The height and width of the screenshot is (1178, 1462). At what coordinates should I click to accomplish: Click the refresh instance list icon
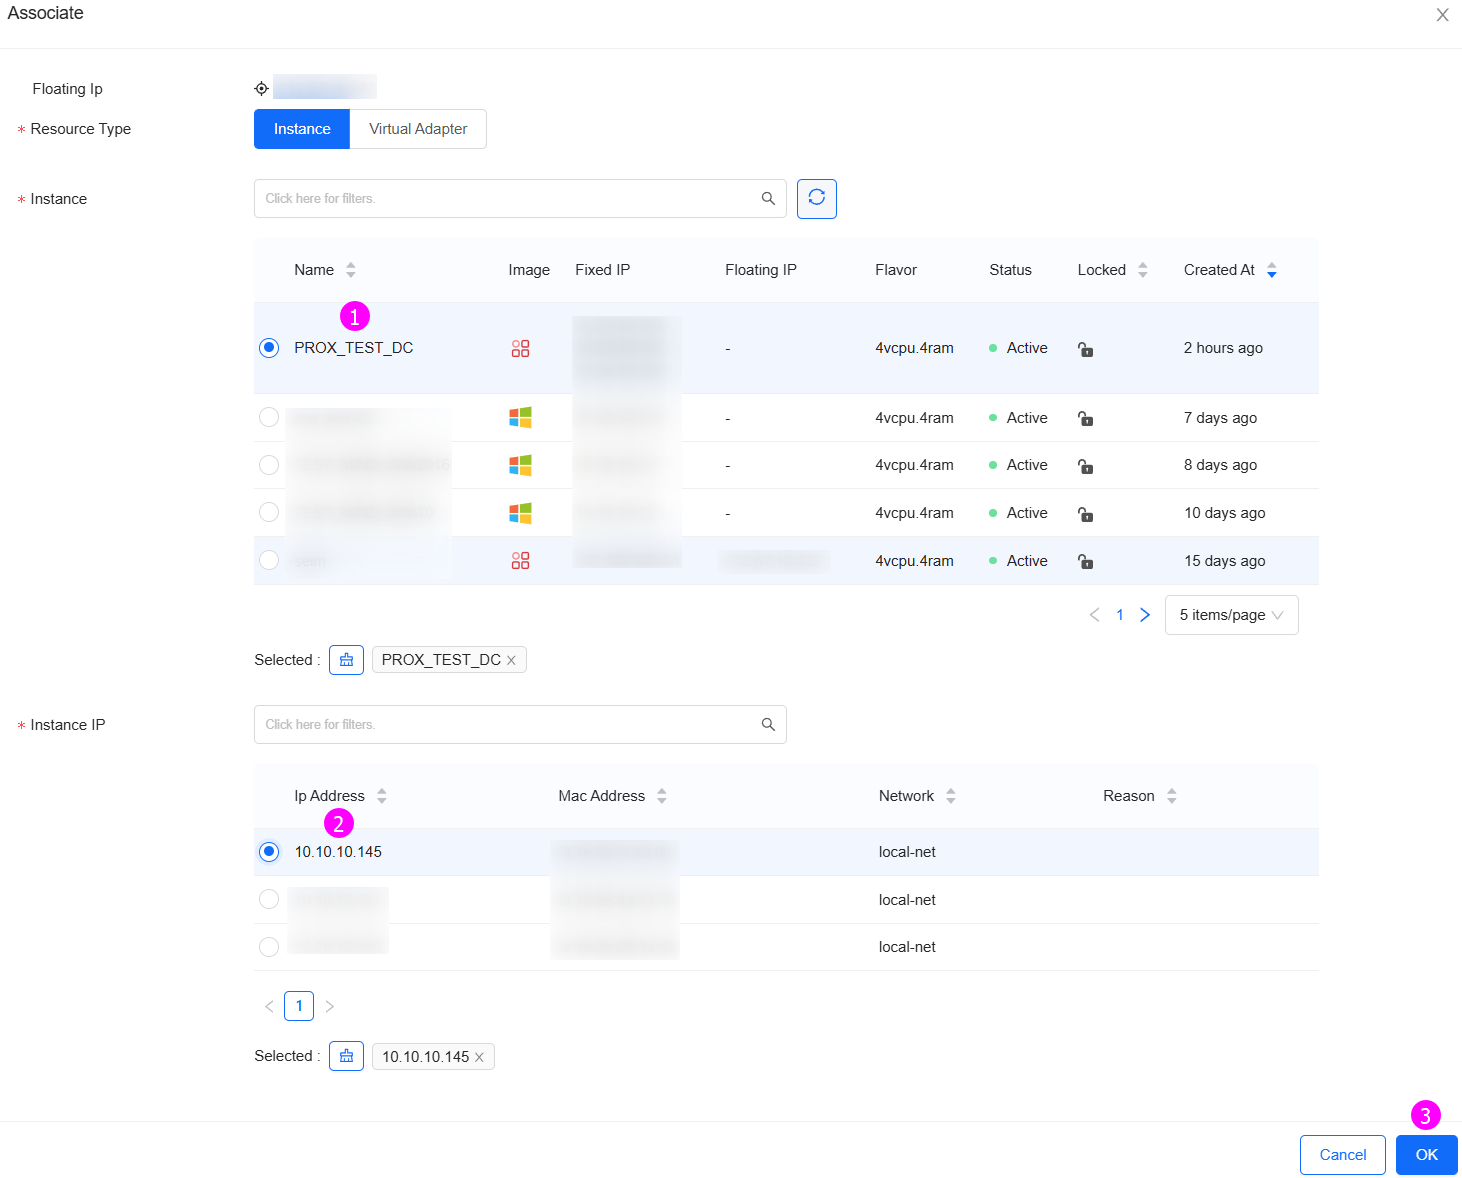click(x=817, y=198)
